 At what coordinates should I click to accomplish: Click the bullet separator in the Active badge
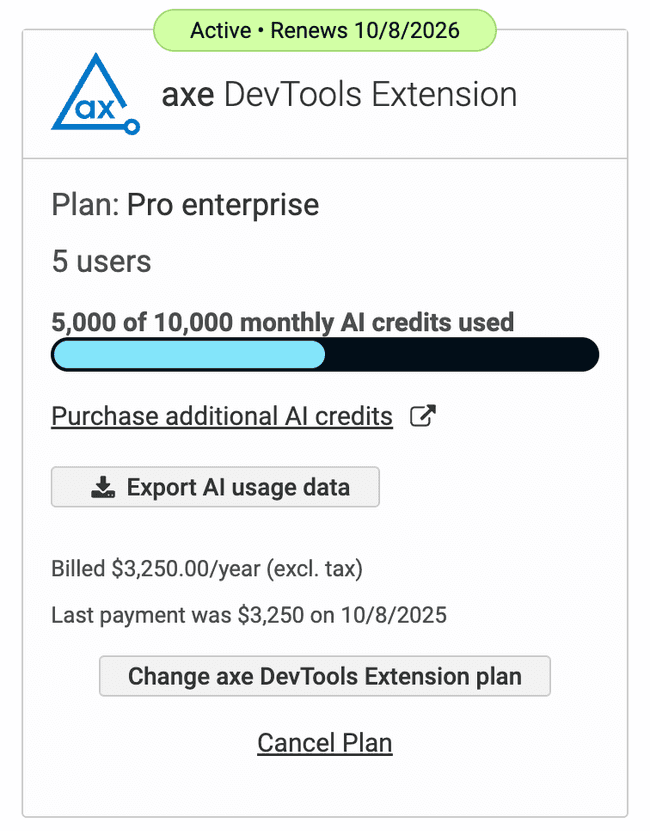point(262,31)
